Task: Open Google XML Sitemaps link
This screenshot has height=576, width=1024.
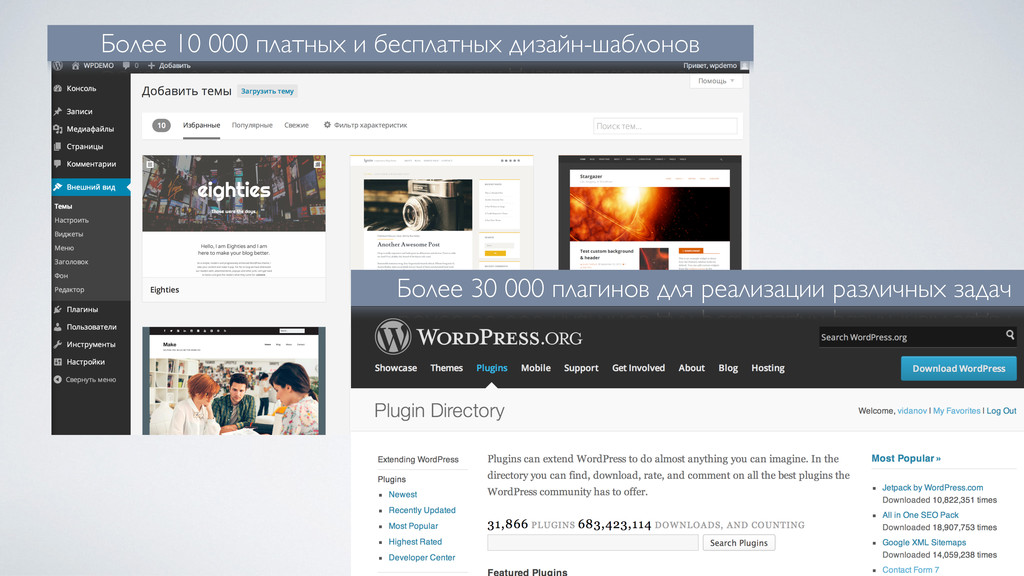Action: point(923,542)
